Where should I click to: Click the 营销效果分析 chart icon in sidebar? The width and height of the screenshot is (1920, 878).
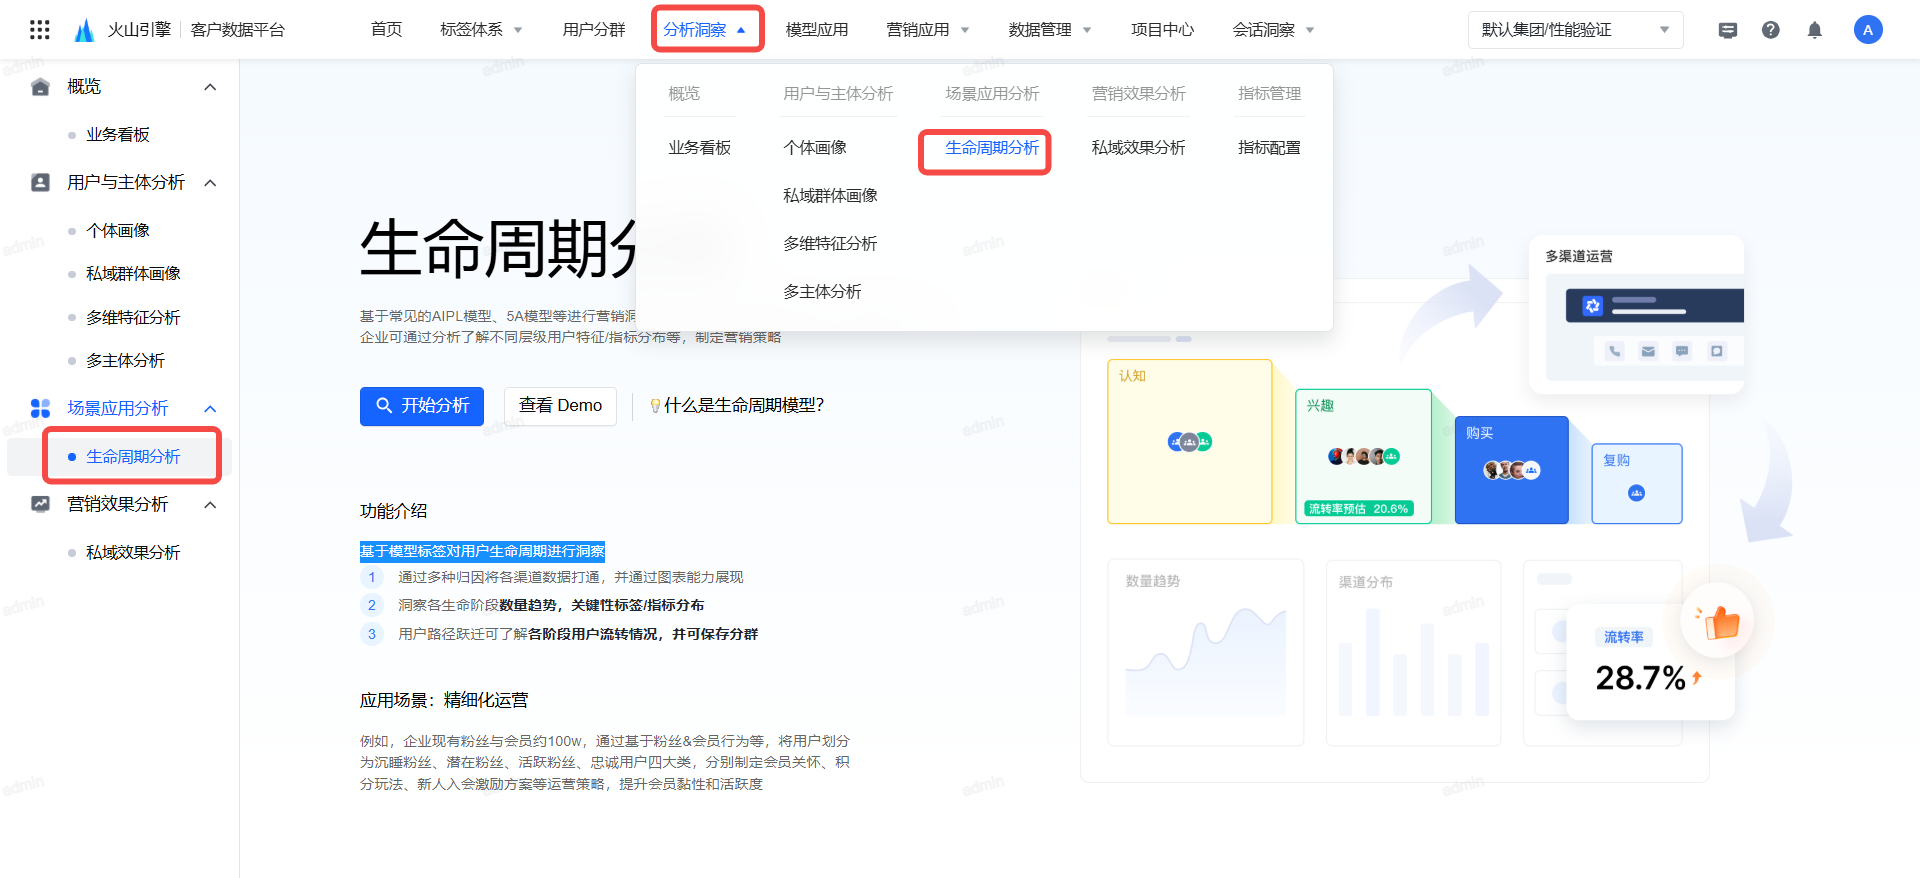tap(40, 504)
